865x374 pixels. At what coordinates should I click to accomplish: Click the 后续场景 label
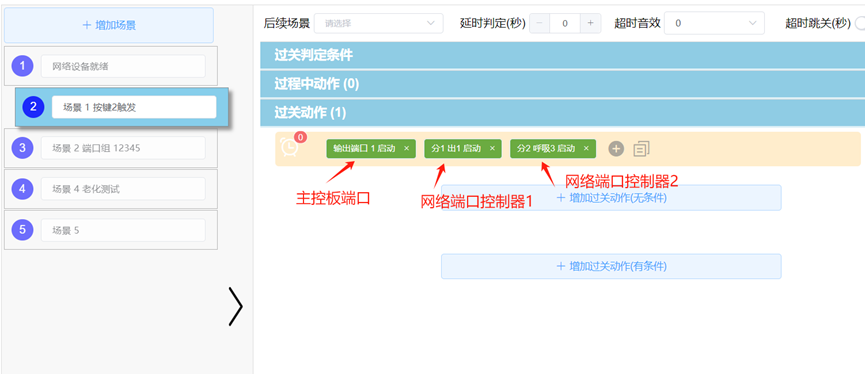(x=287, y=23)
